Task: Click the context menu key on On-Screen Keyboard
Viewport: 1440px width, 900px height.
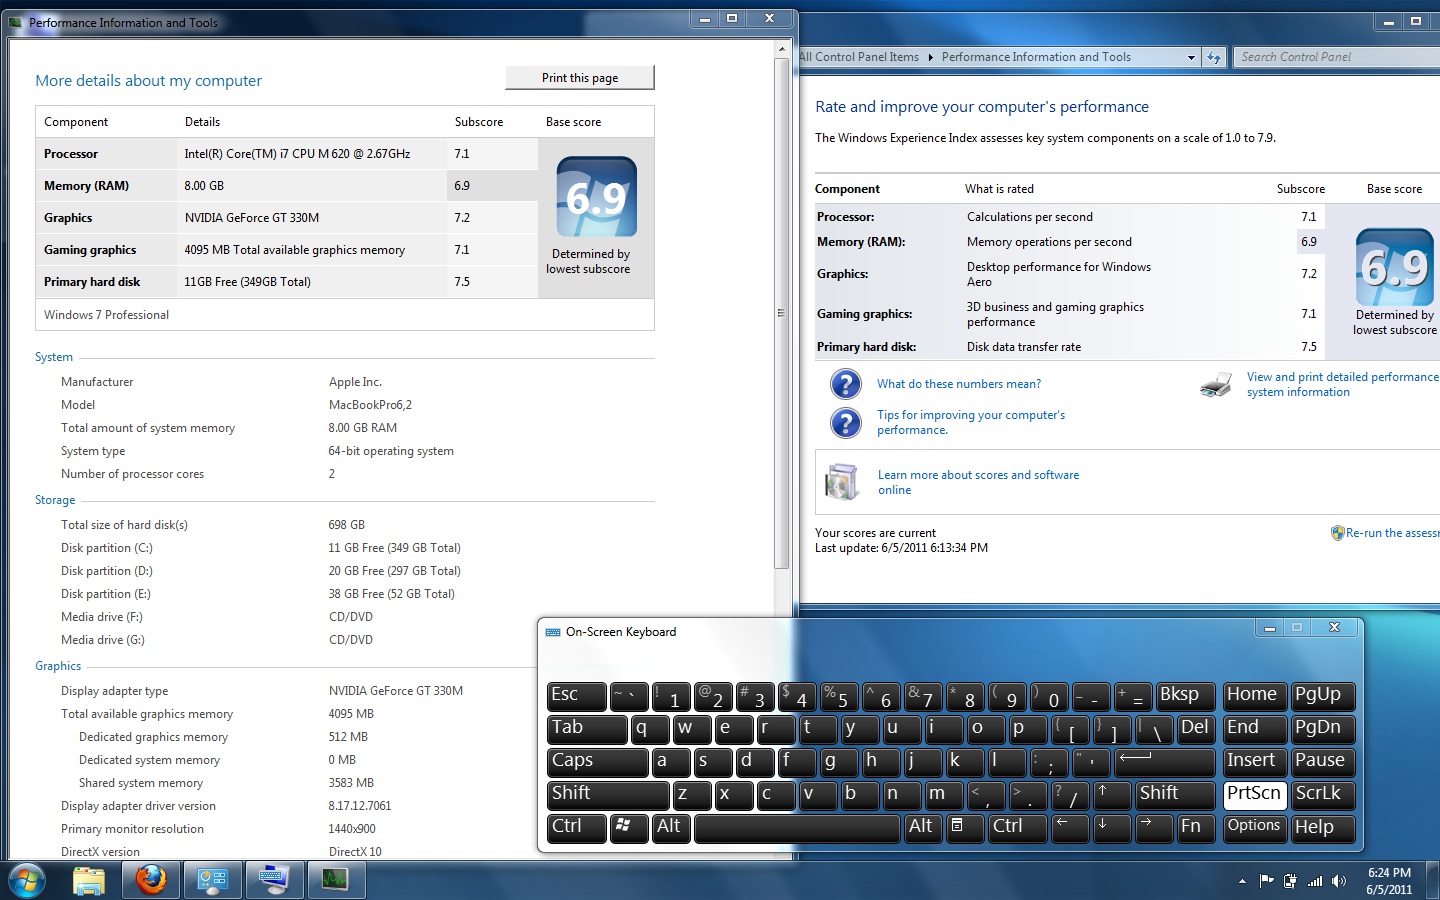Action: pos(965,827)
